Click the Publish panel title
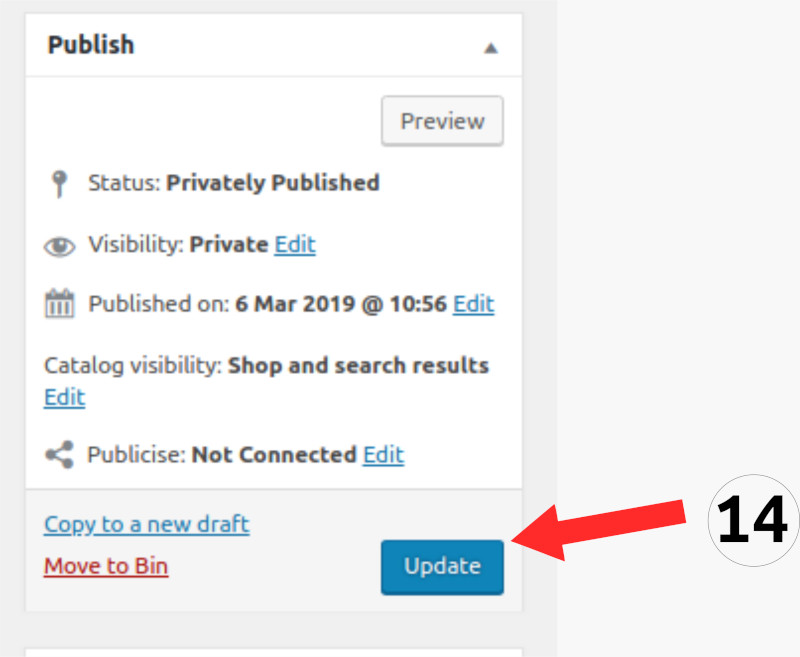 click(x=91, y=45)
